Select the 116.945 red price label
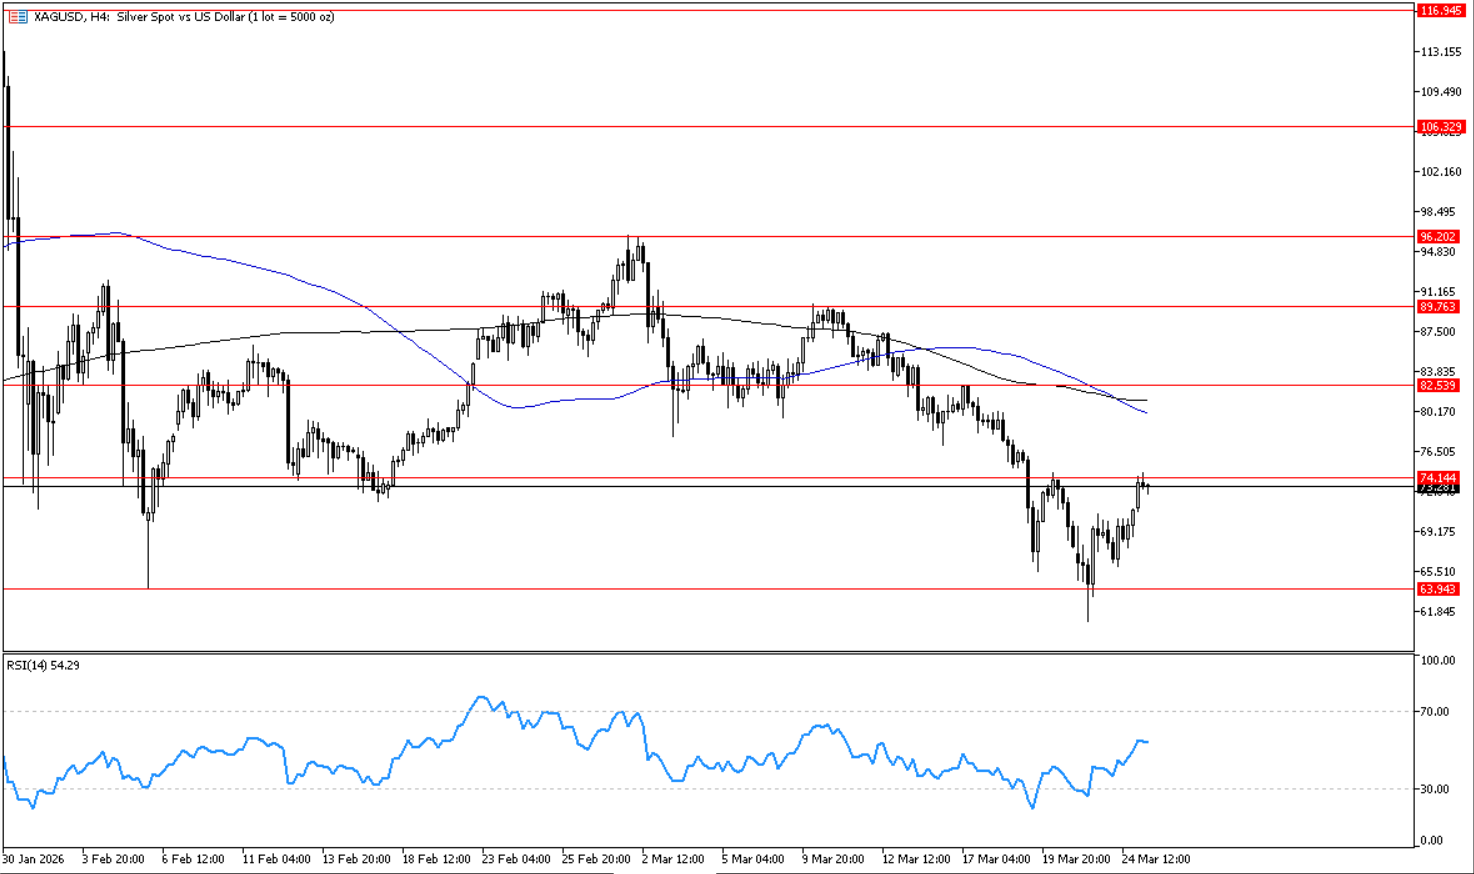 pos(1440,11)
